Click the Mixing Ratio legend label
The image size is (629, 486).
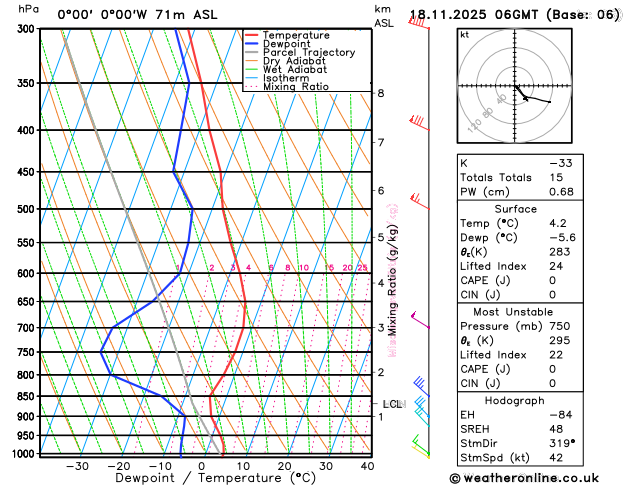coord(296,87)
